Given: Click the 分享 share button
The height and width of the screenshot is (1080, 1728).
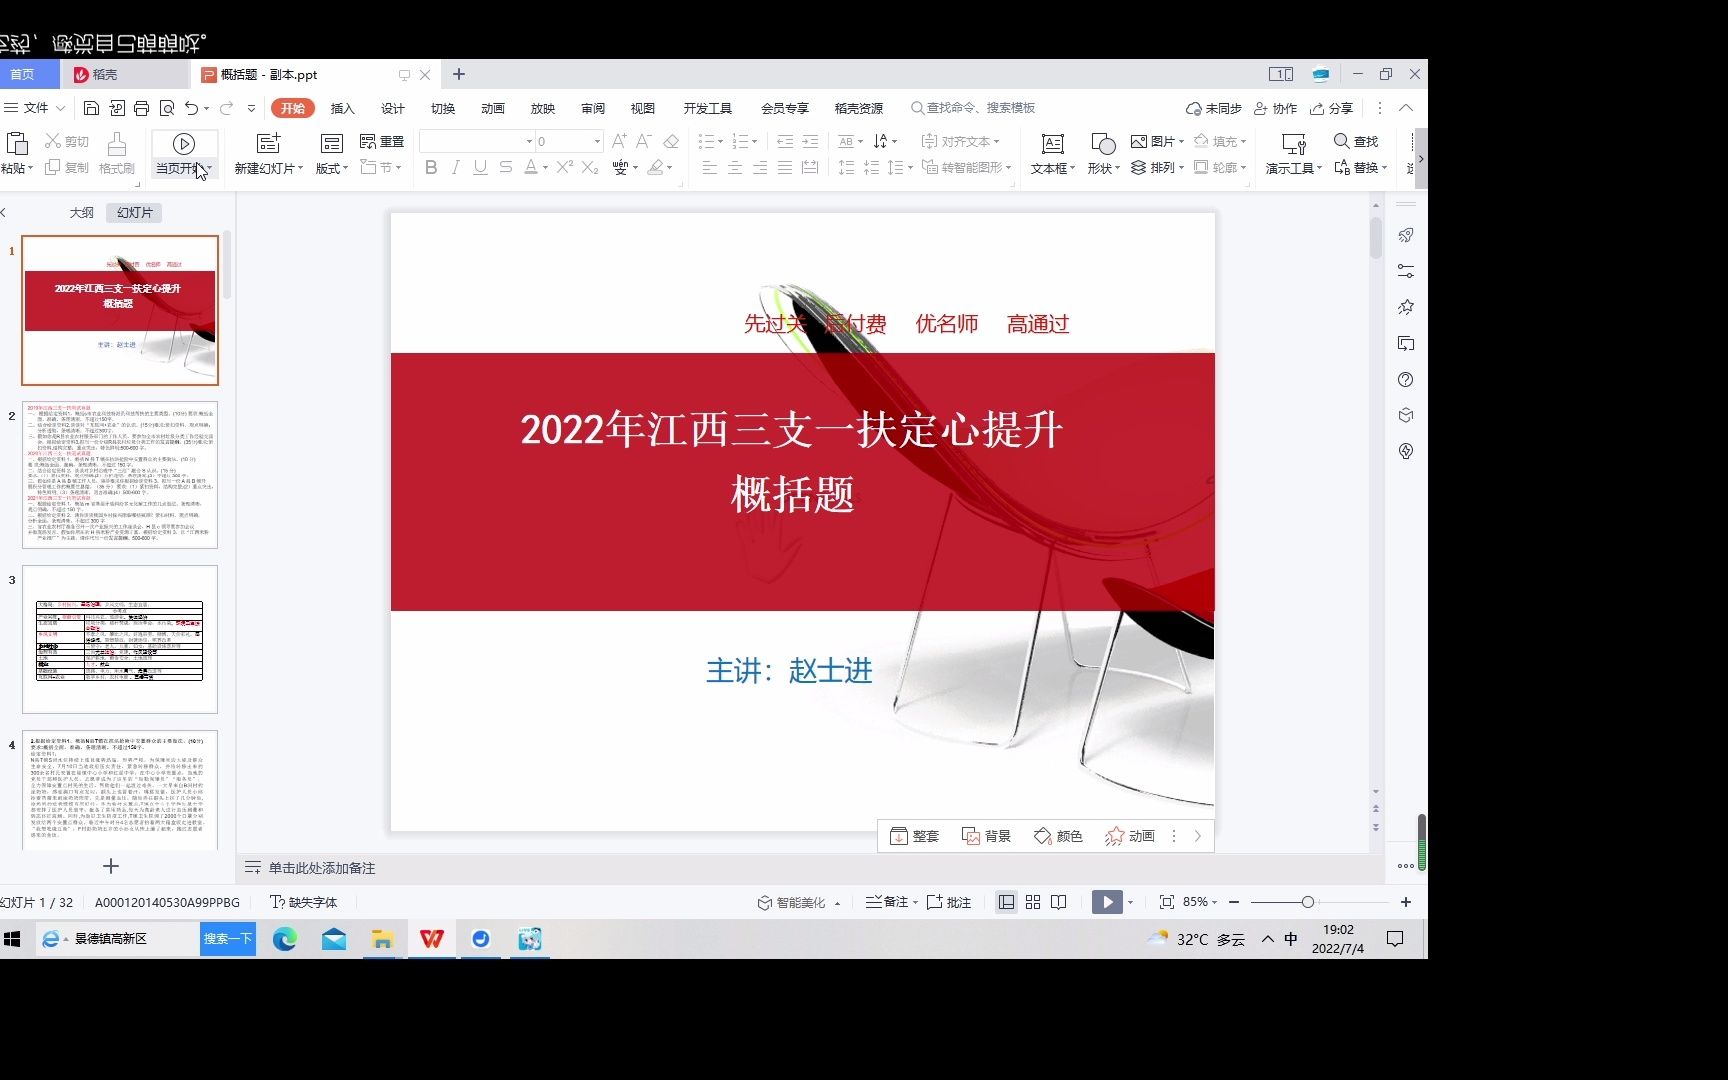Looking at the screenshot, I should coord(1331,108).
